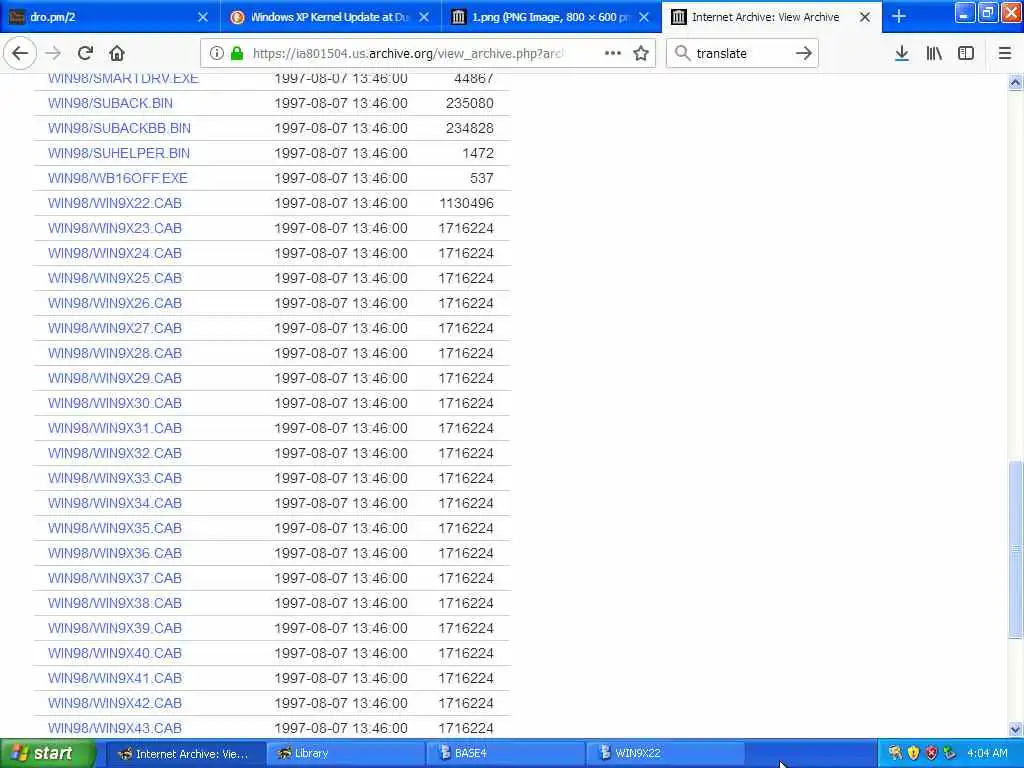The height and width of the screenshot is (768, 1024).
Task: Open the WIN98/SUBACK.BIN file link
Action: pos(110,103)
